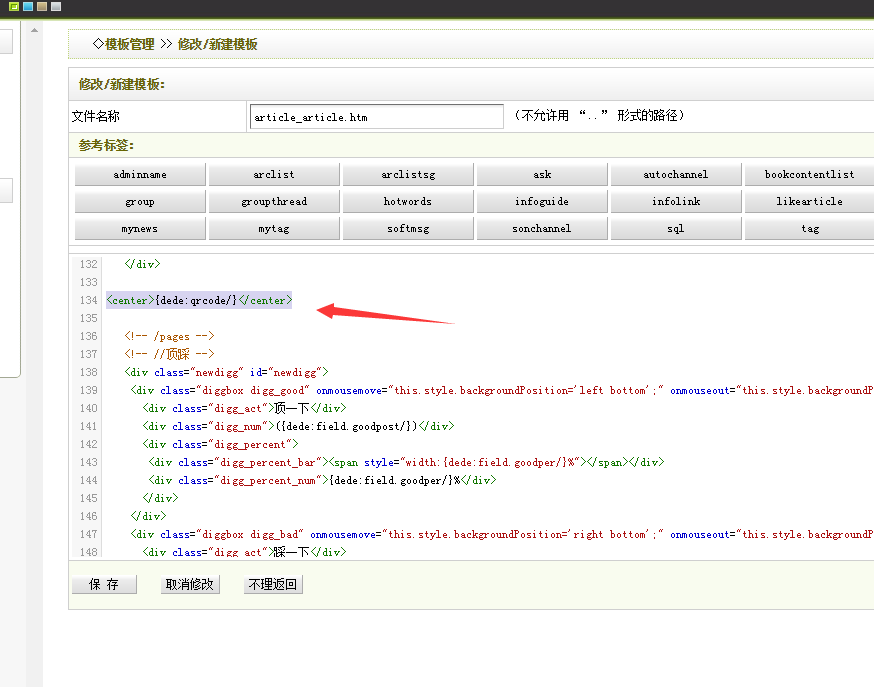Insert the tag reference button
Image resolution: width=874 pixels, height=687 pixels.
(x=809, y=228)
